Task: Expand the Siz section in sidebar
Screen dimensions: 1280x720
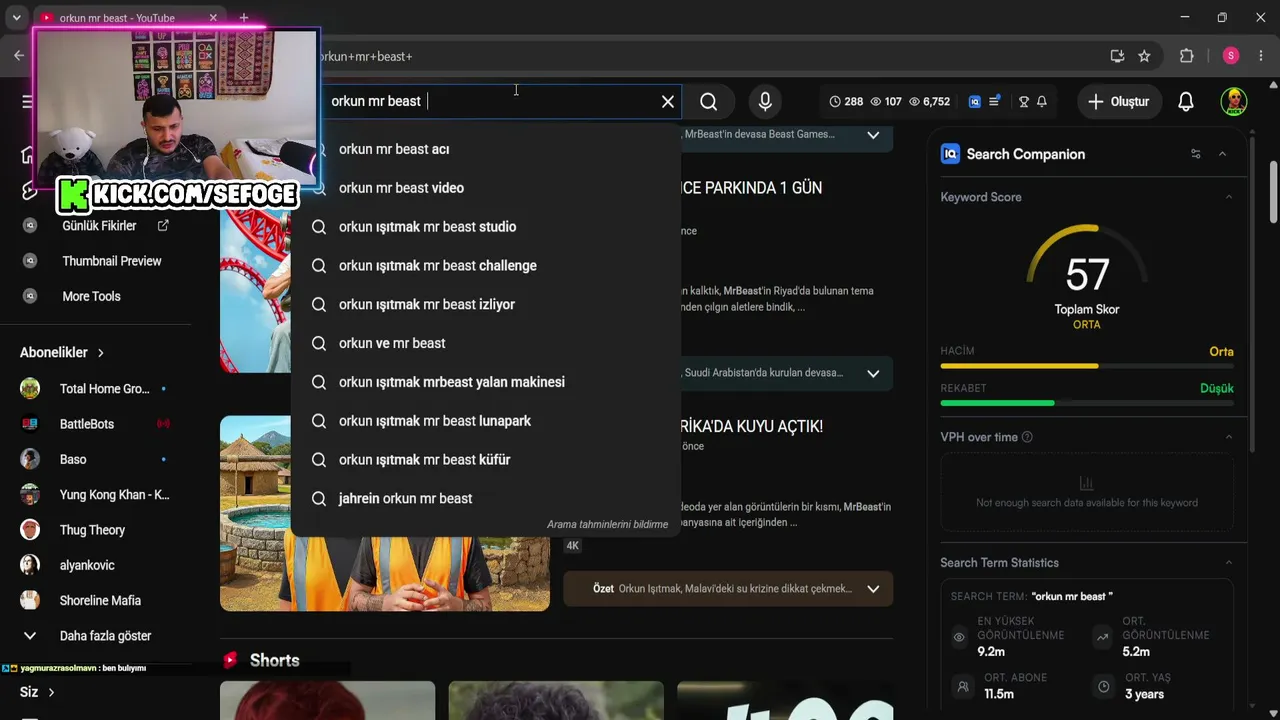Action: pos(37,692)
